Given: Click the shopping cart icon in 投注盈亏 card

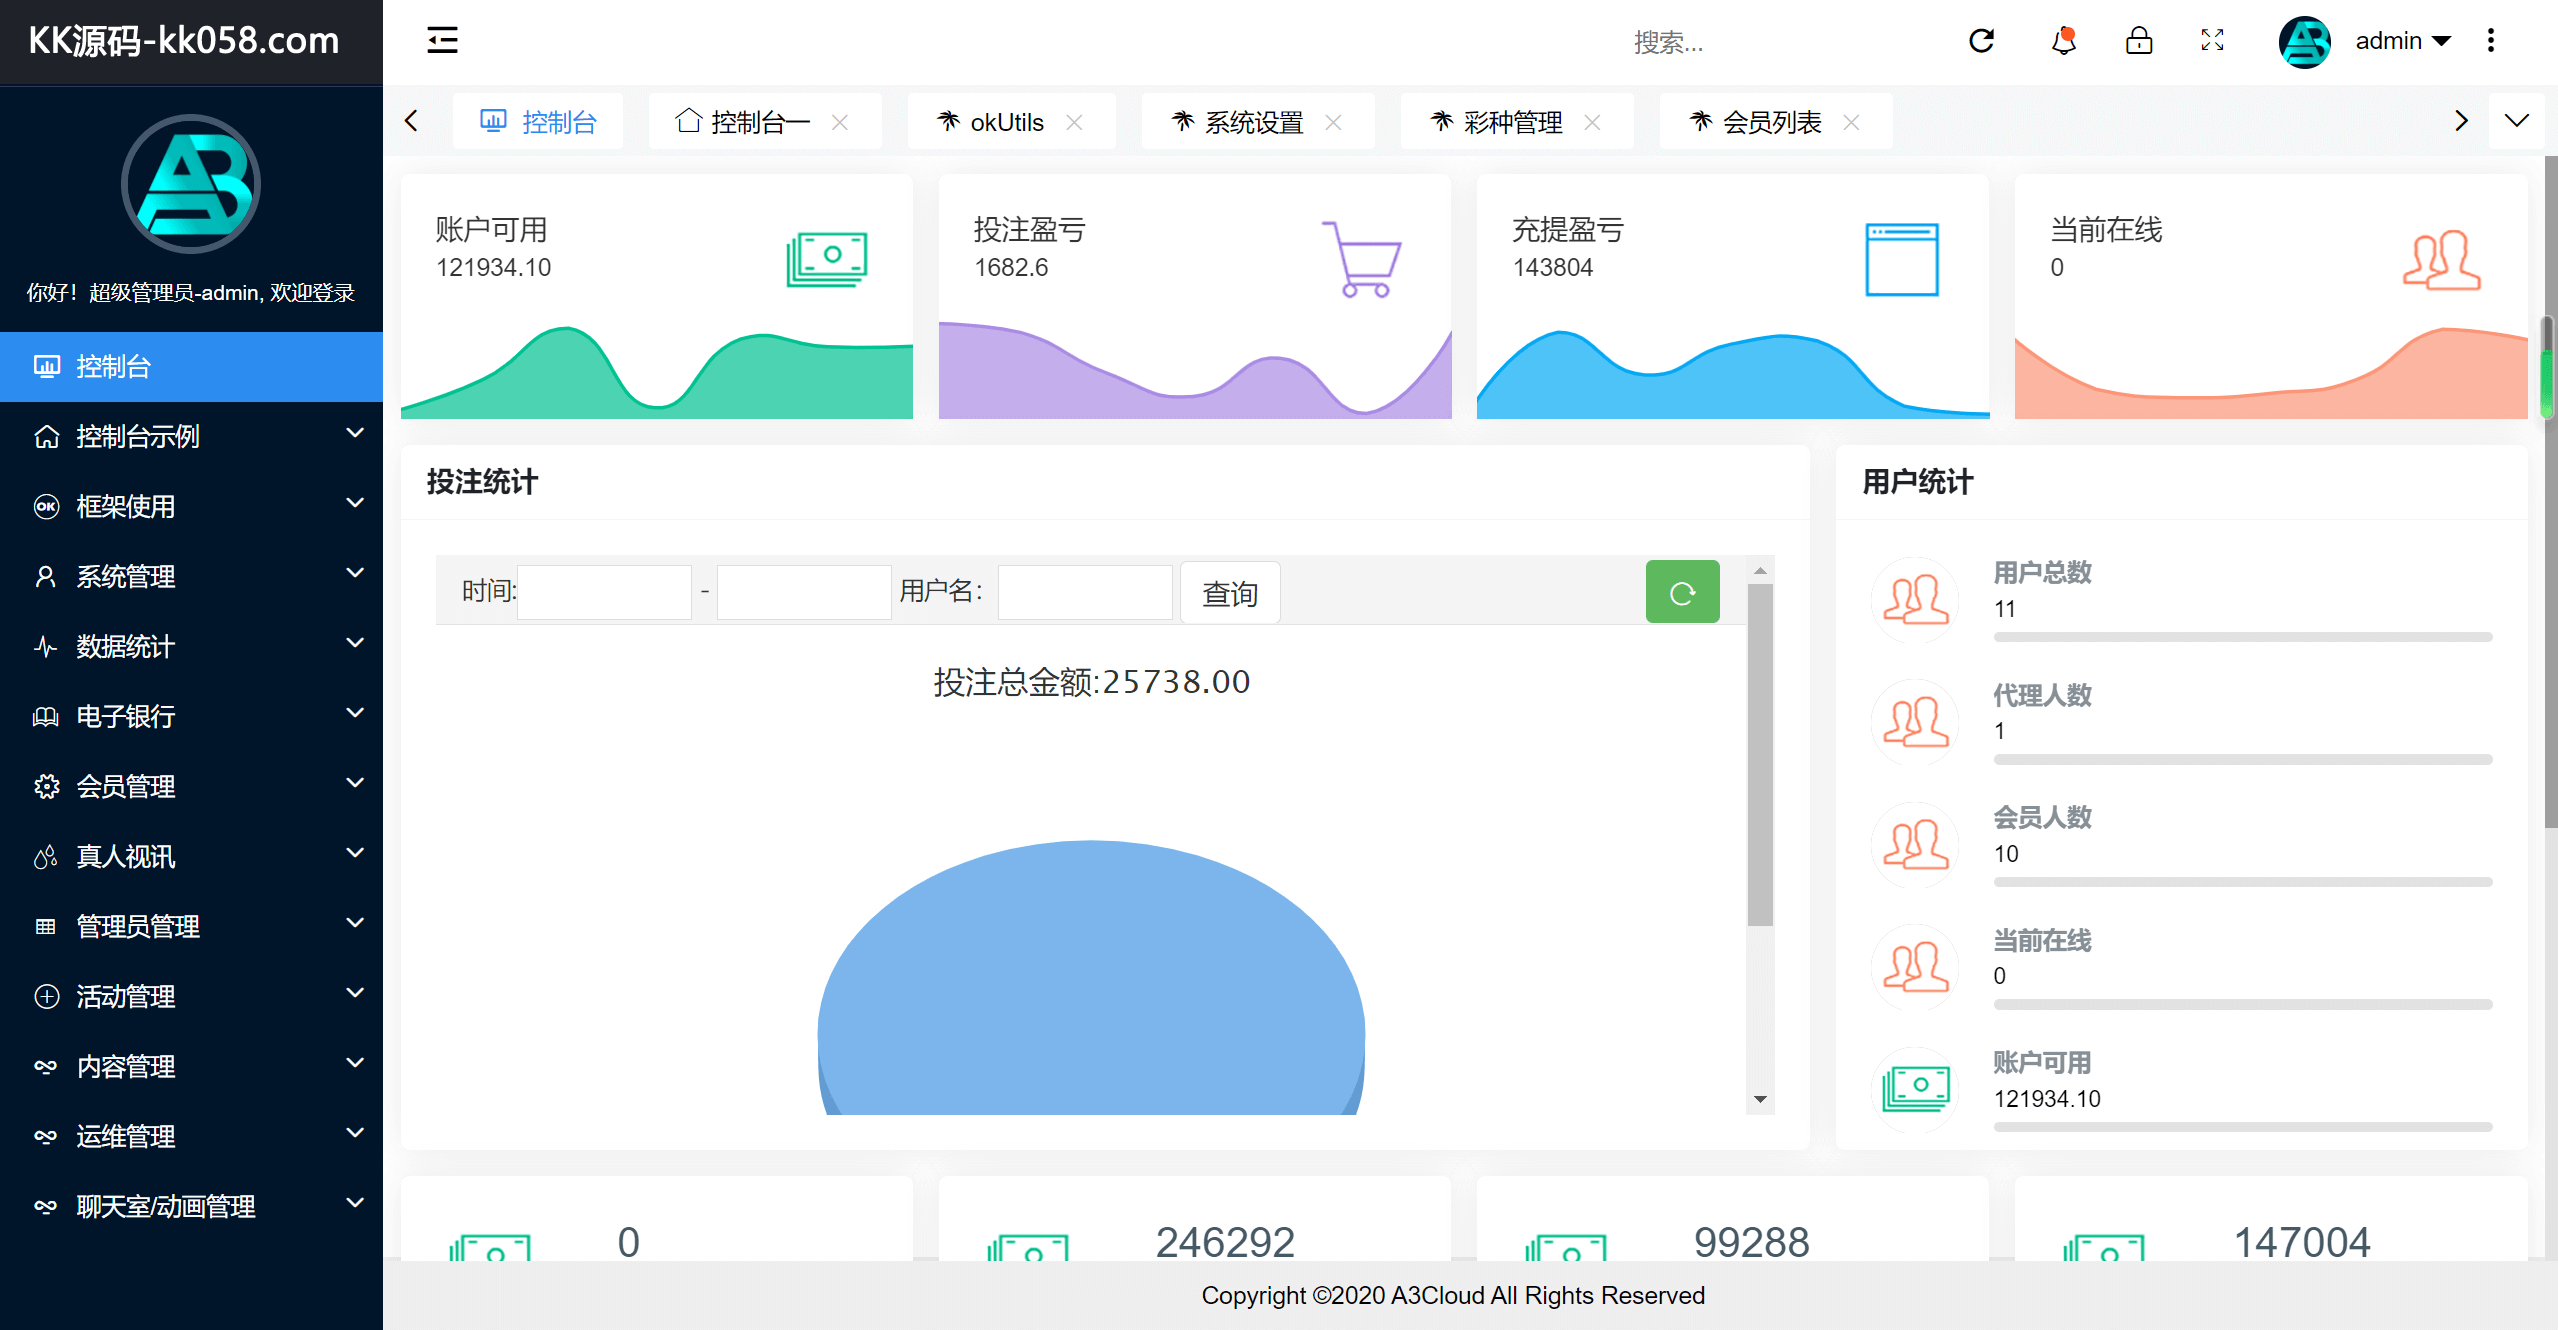Looking at the screenshot, I should point(1362,259).
